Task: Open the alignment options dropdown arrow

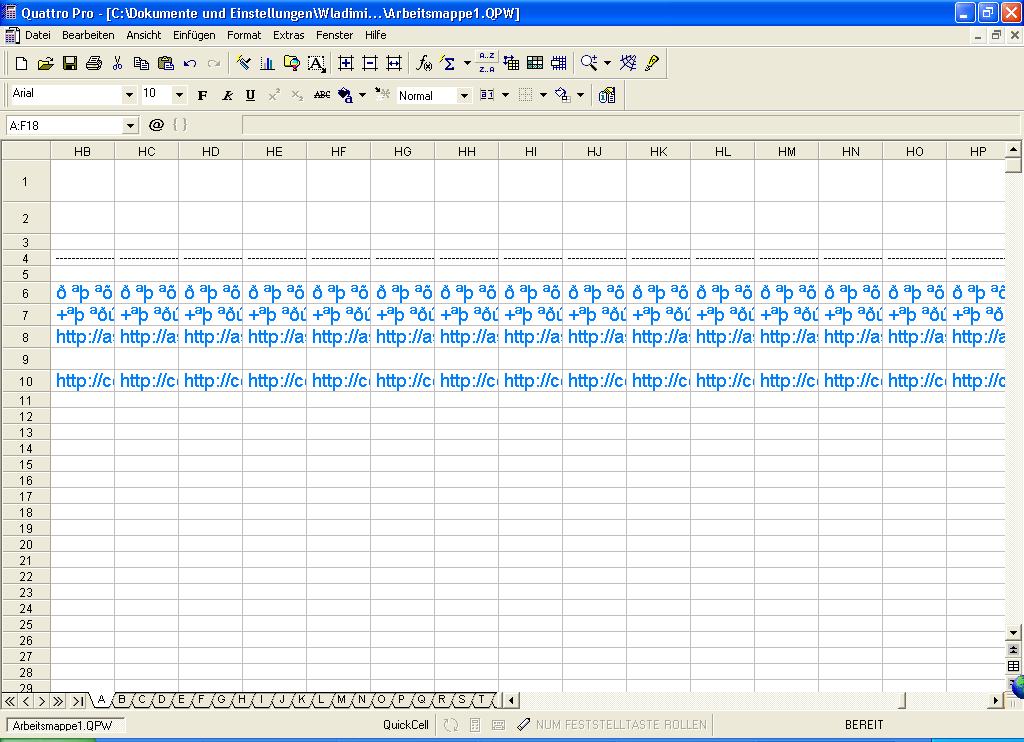Action: (x=505, y=95)
